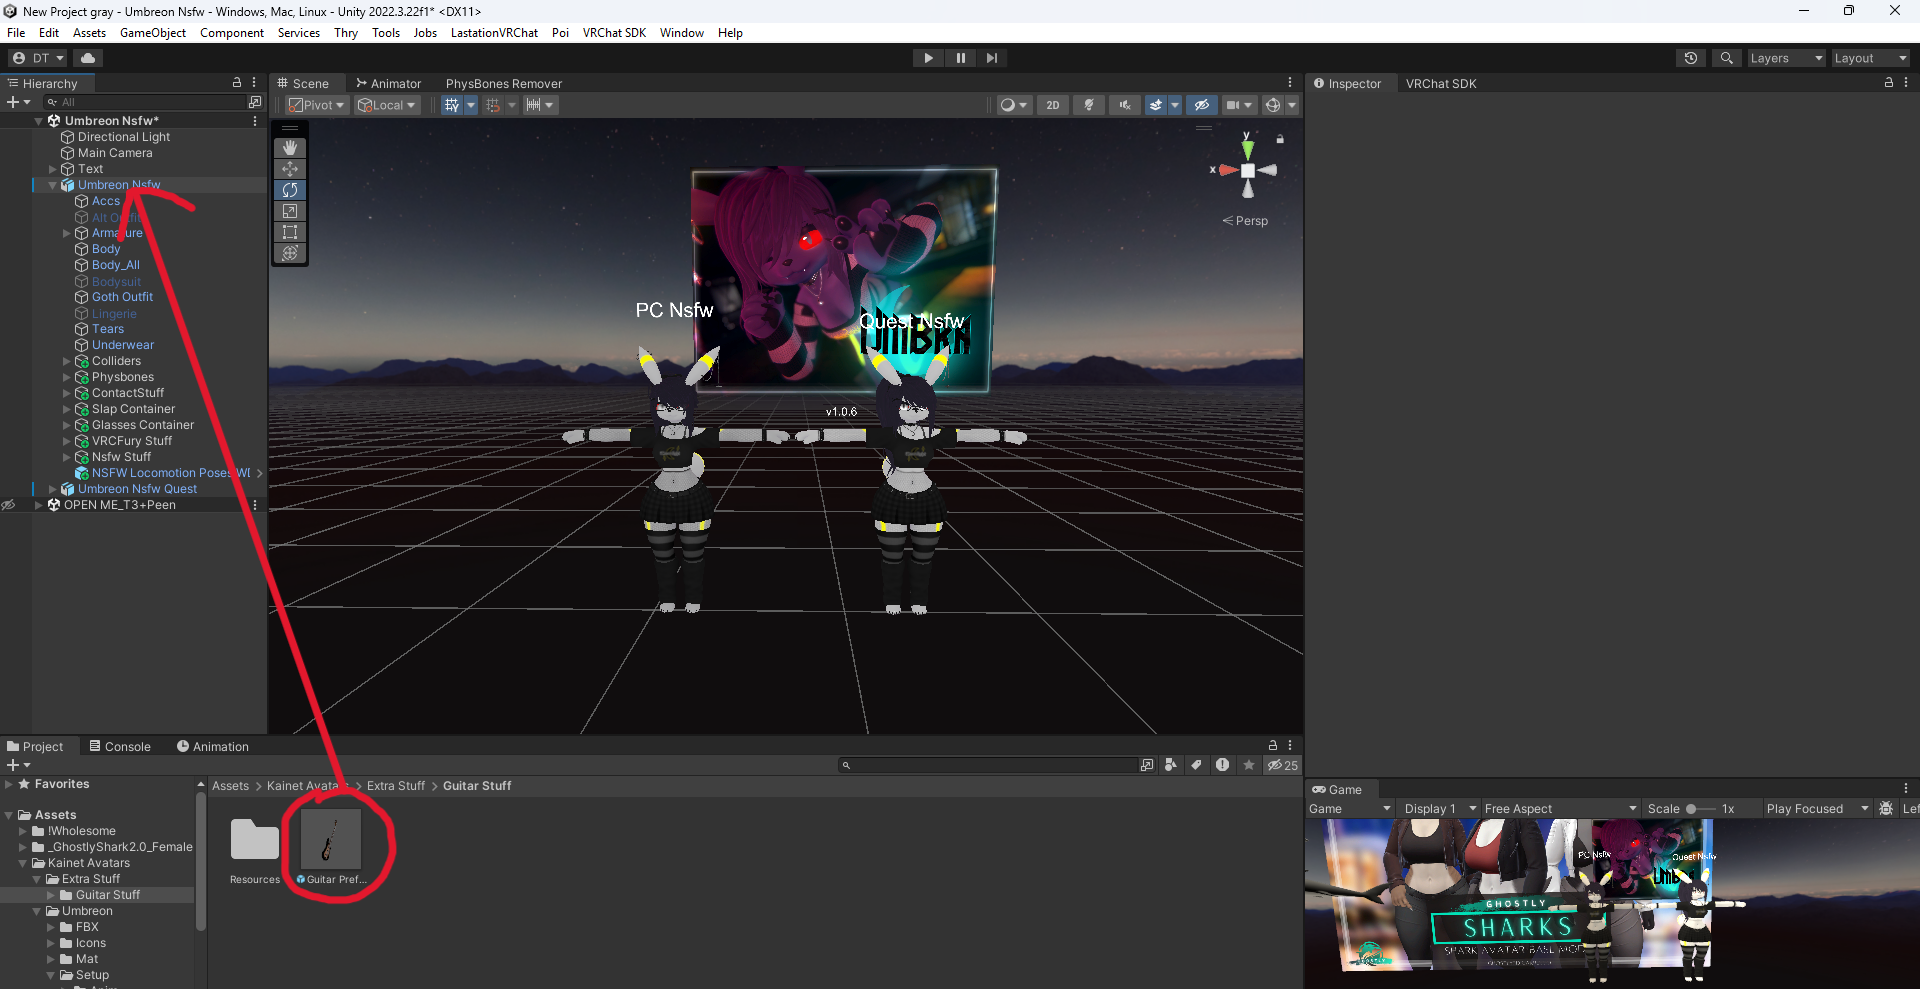Toggle hidden packages visibility count 25
The height and width of the screenshot is (989, 1920).
[x=1283, y=765]
